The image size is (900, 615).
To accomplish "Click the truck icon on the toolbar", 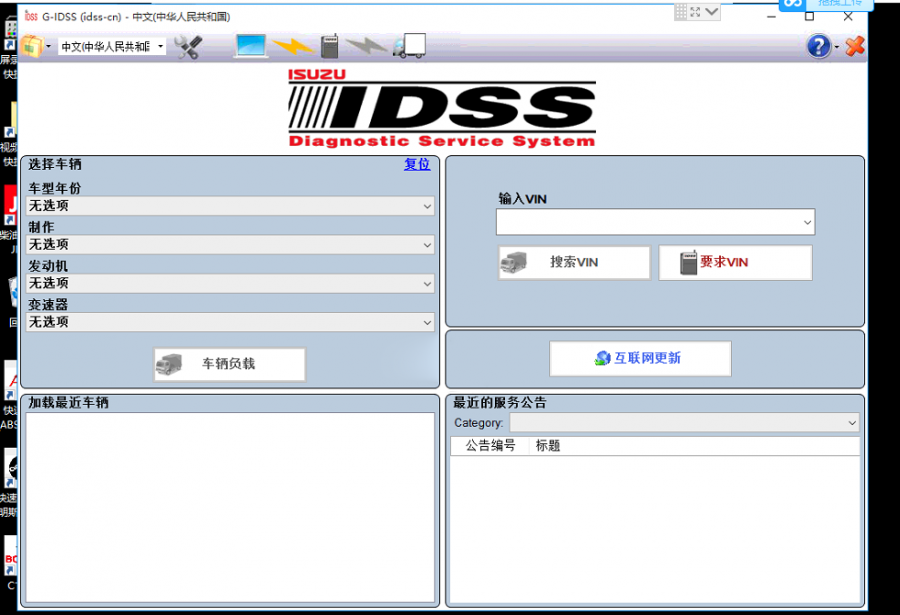I will [x=408, y=46].
